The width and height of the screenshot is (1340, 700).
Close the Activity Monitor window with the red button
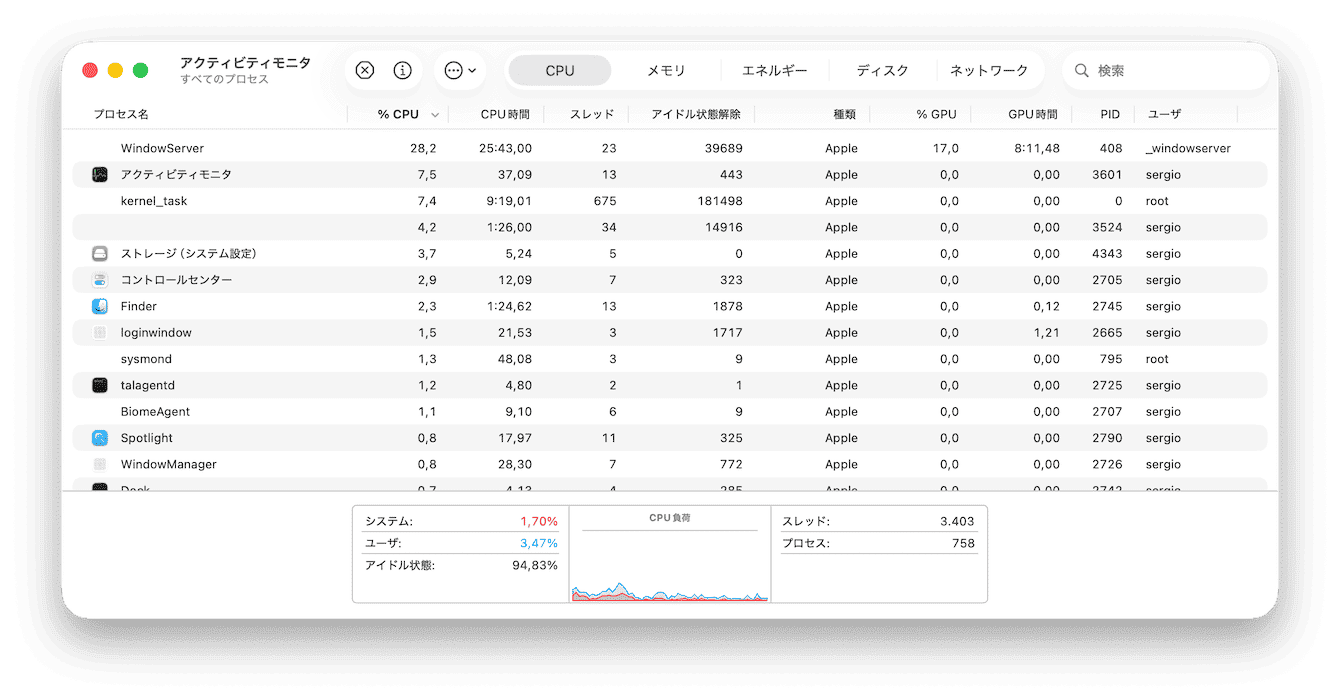pyautogui.click(x=90, y=71)
